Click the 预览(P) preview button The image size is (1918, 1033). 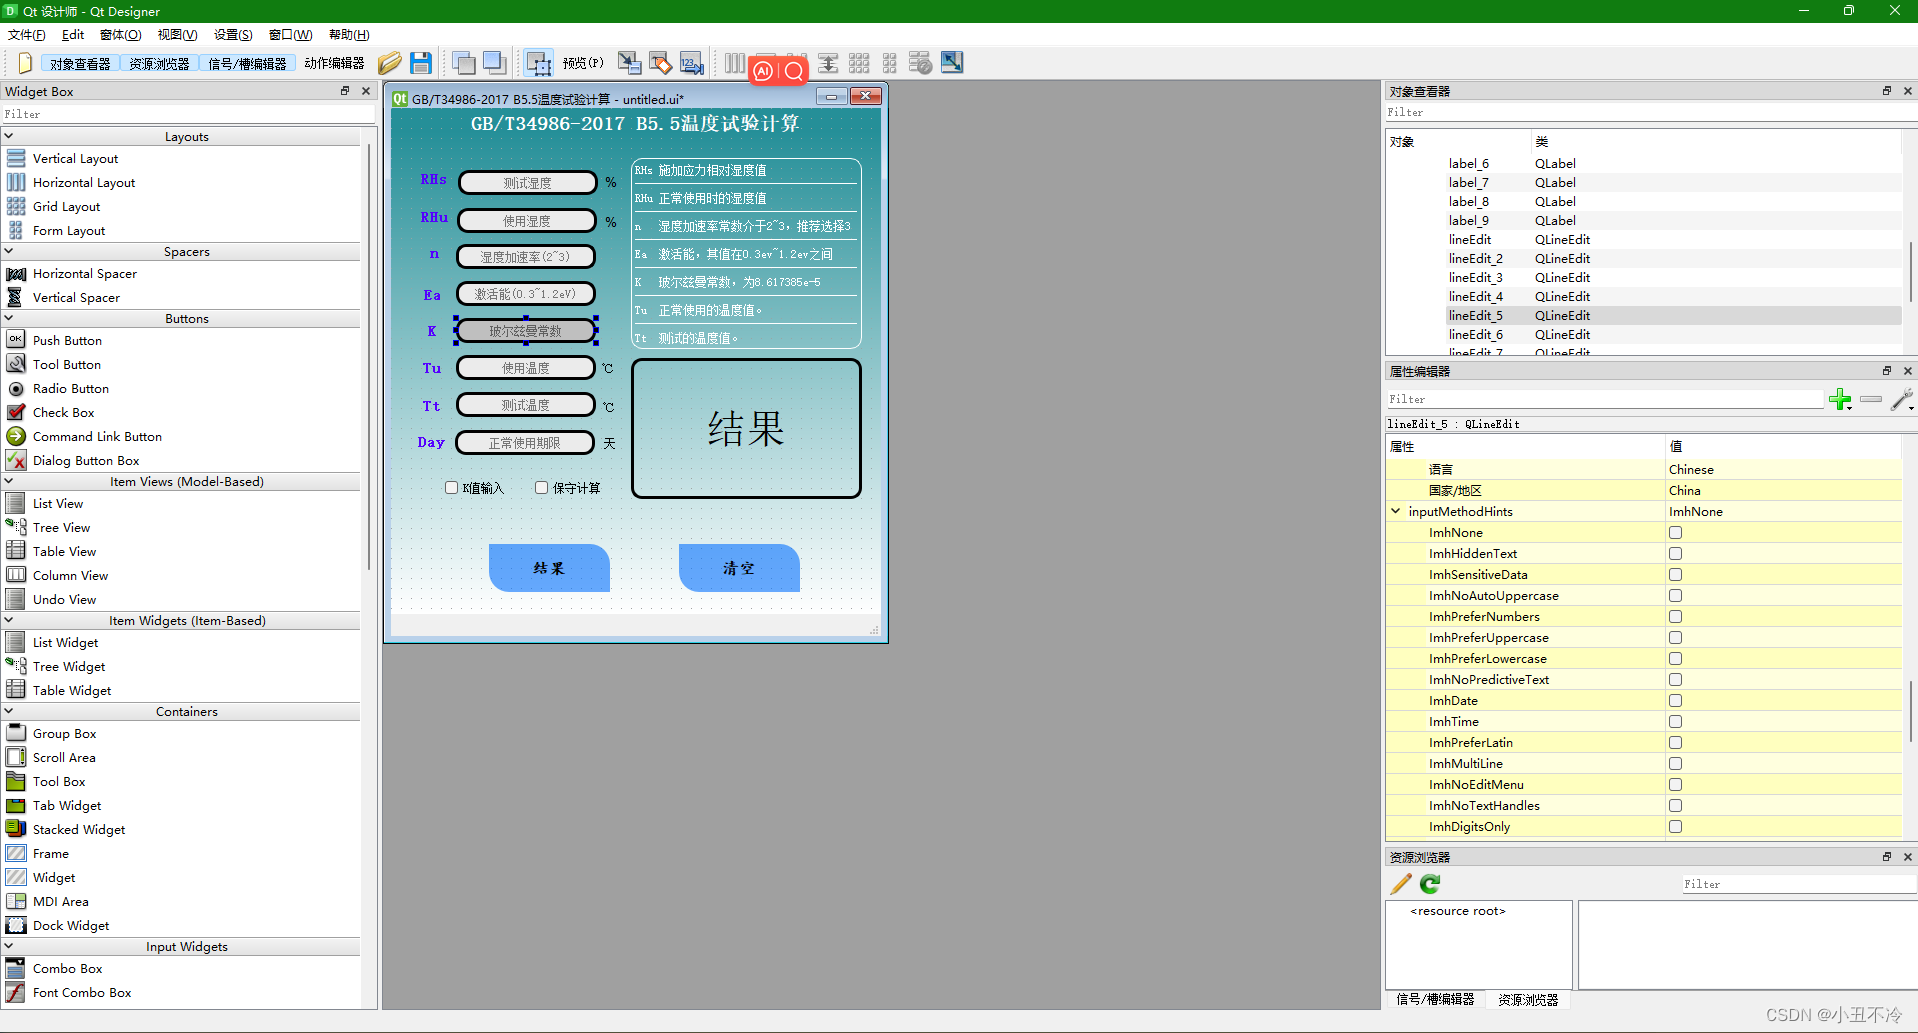tap(583, 63)
